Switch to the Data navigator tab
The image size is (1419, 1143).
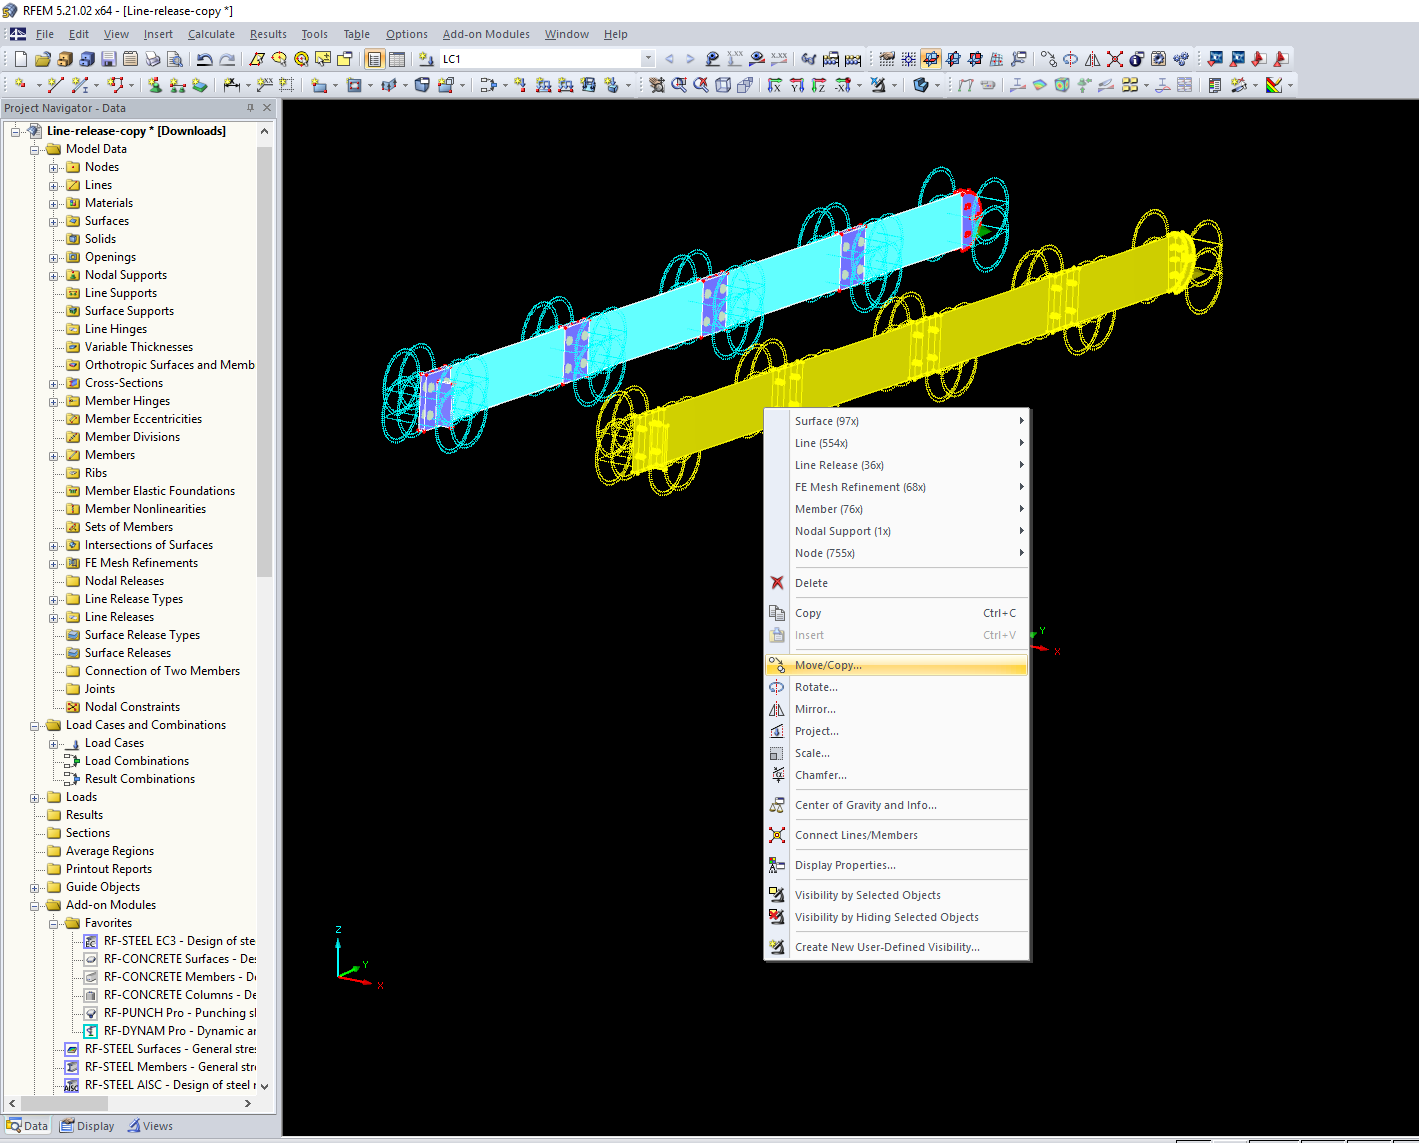point(27,1126)
